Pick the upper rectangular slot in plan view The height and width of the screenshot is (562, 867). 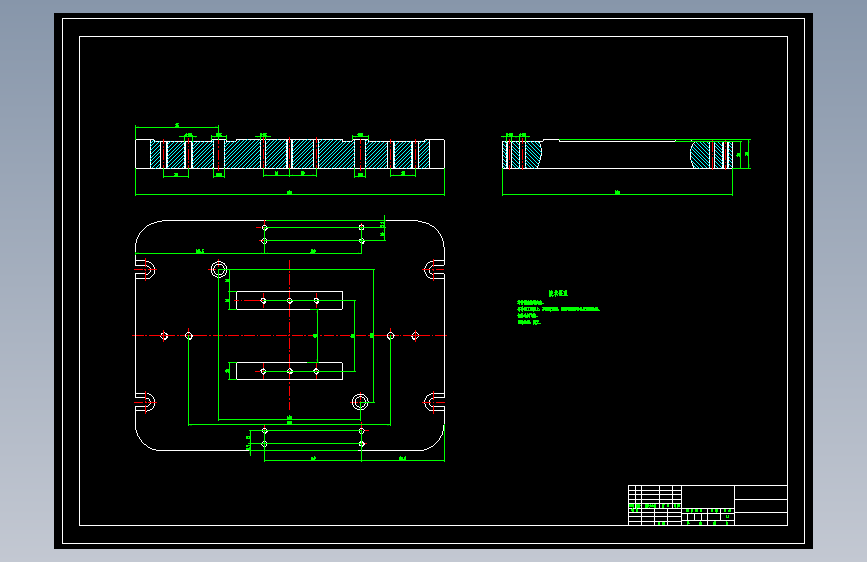click(289, 300)
